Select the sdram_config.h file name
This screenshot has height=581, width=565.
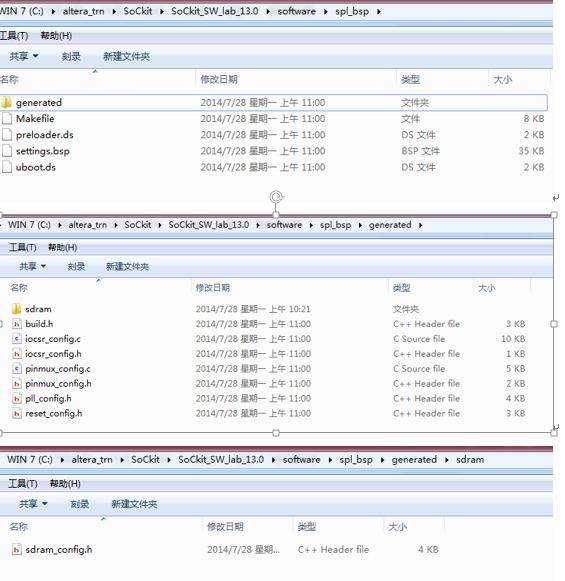point(59,550)
